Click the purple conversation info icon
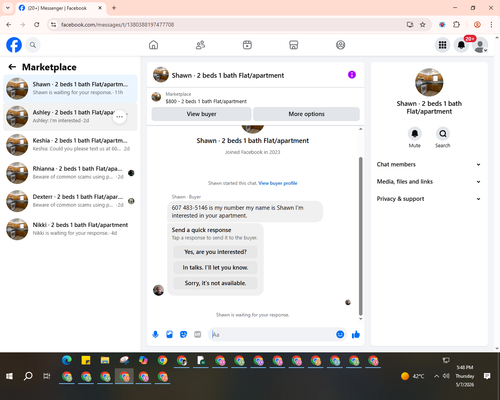500x400 pixels. [352, 75]
